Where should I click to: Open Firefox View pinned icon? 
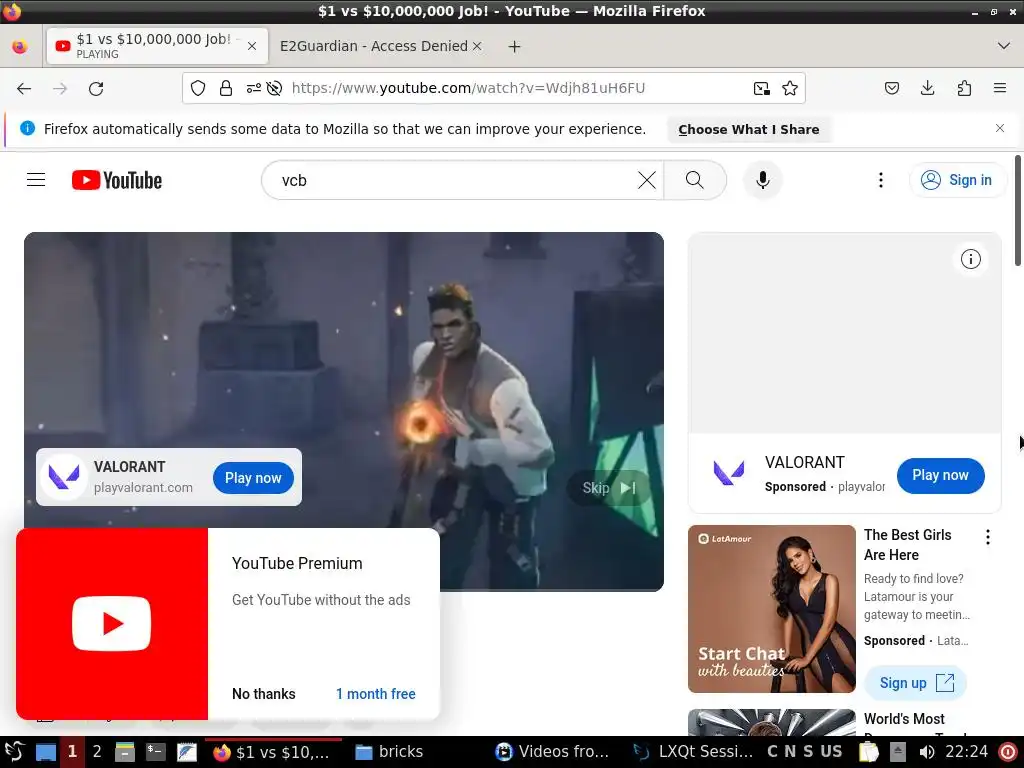tap(20, 46)
